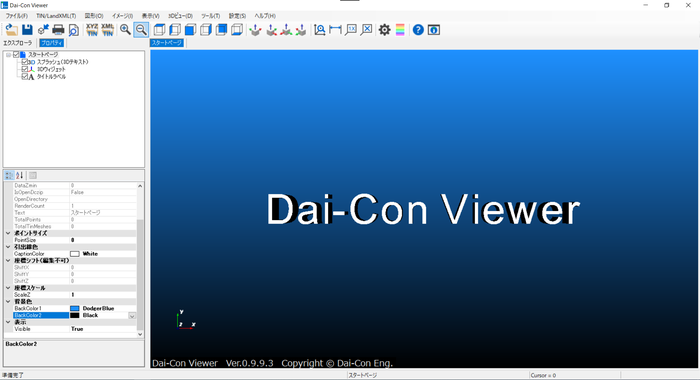
Task: Click the zoom to fit extents icon
Action: tap(320, 30)
